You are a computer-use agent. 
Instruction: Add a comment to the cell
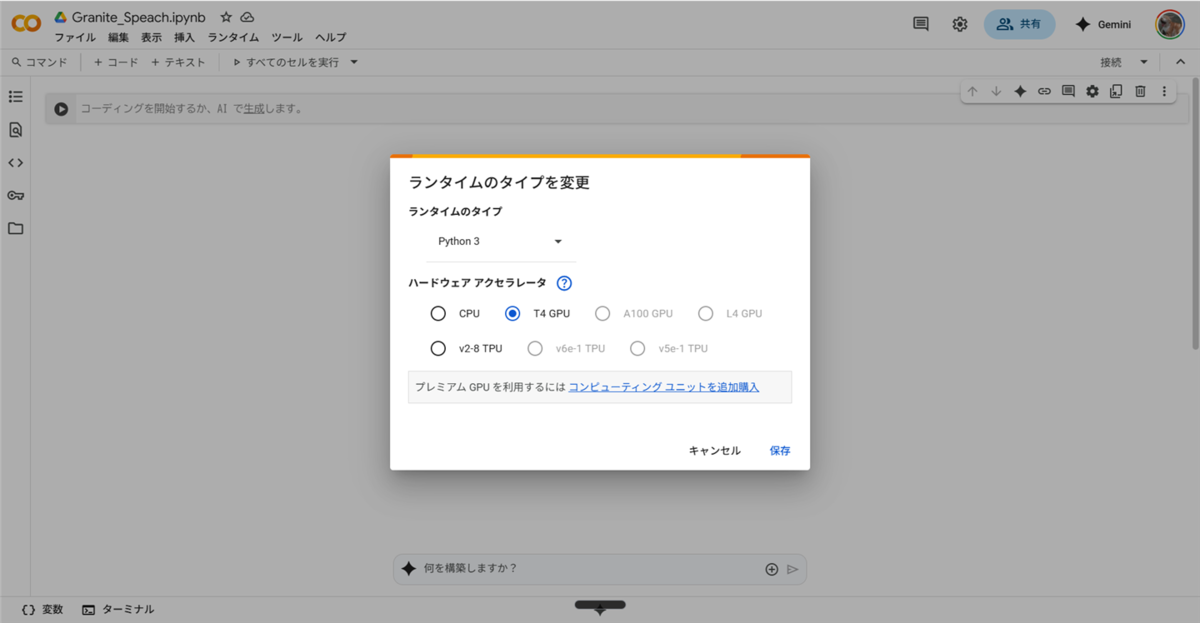point(1067,90)
